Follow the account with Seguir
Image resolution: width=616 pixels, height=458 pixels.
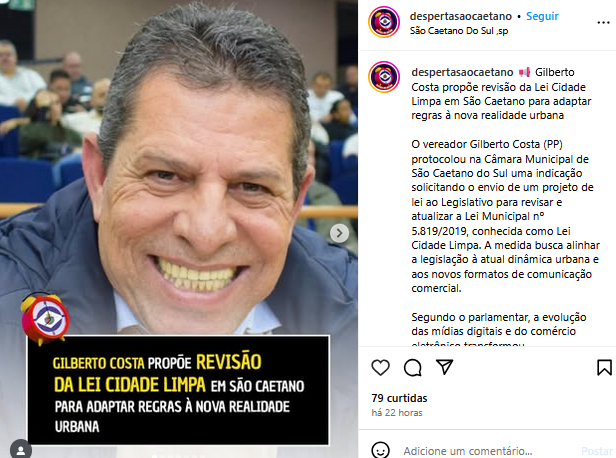[542, 16]
